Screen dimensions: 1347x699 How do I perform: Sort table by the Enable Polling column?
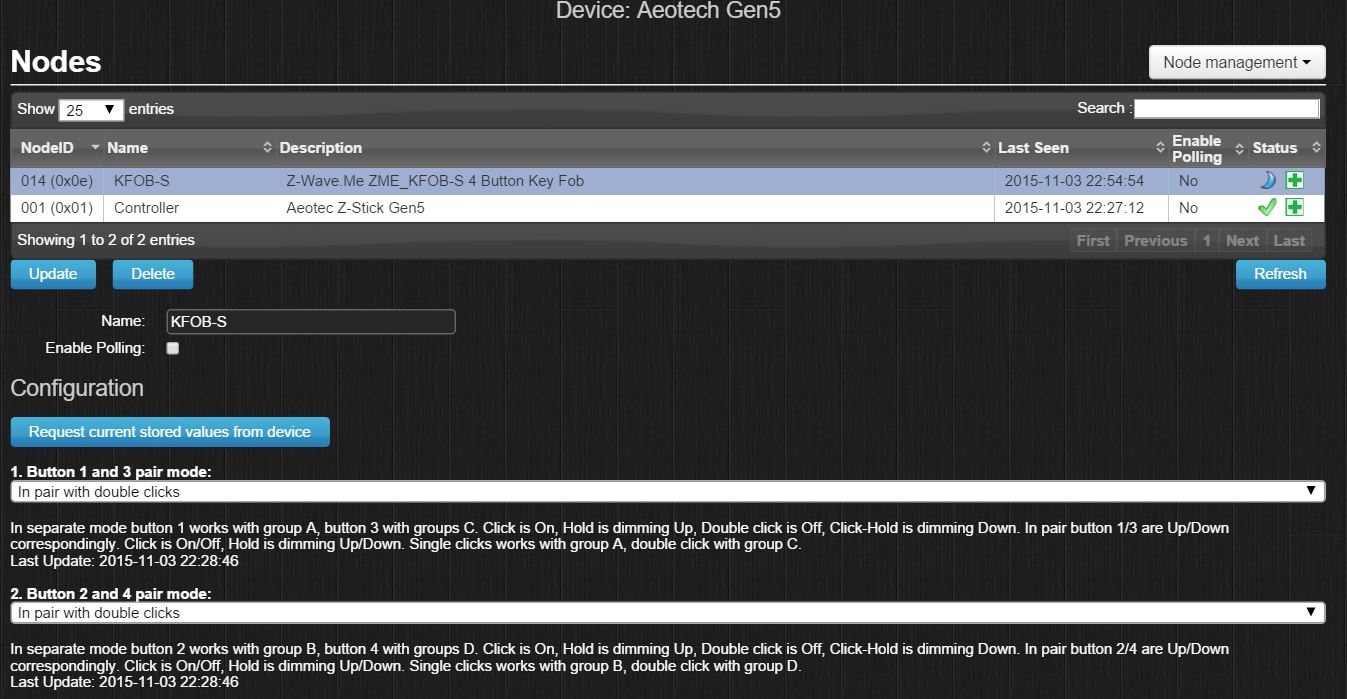coord(1208,148)
